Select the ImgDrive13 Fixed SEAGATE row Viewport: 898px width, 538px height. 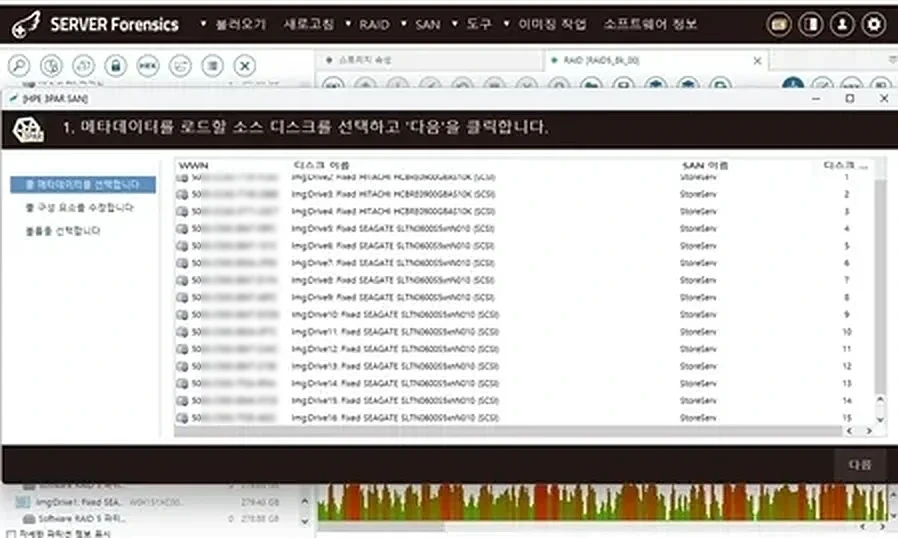pyautogui.click(x=524, y=366)
